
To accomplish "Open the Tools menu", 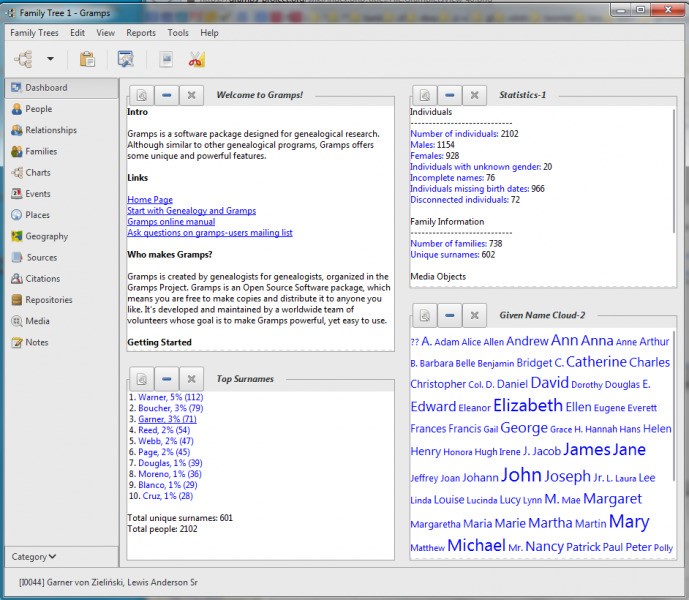I will (x=178, y=33).
